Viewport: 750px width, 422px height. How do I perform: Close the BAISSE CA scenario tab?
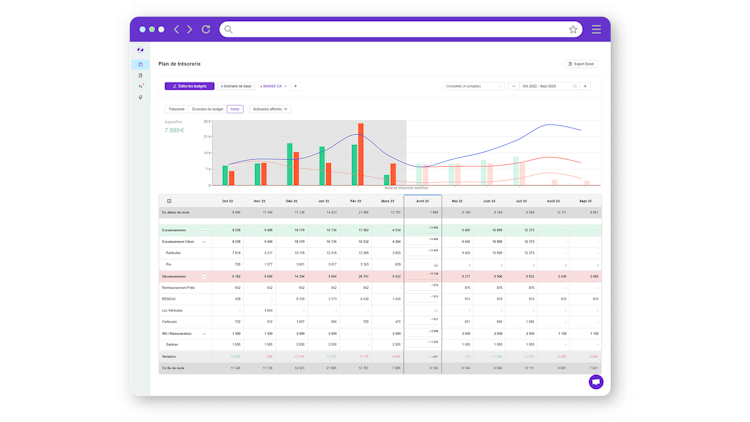pos(286,86)
